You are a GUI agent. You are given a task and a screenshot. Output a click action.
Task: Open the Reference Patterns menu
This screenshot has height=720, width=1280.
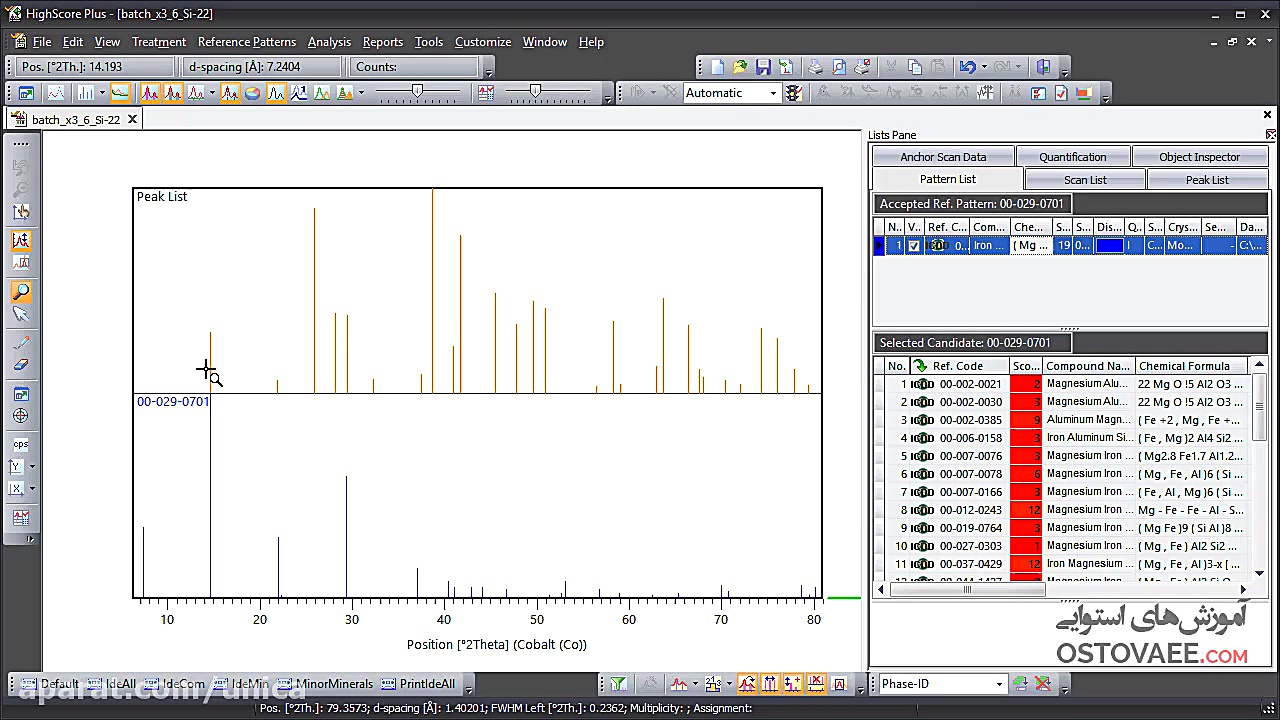pyautogui.click(x=246, y=42)
